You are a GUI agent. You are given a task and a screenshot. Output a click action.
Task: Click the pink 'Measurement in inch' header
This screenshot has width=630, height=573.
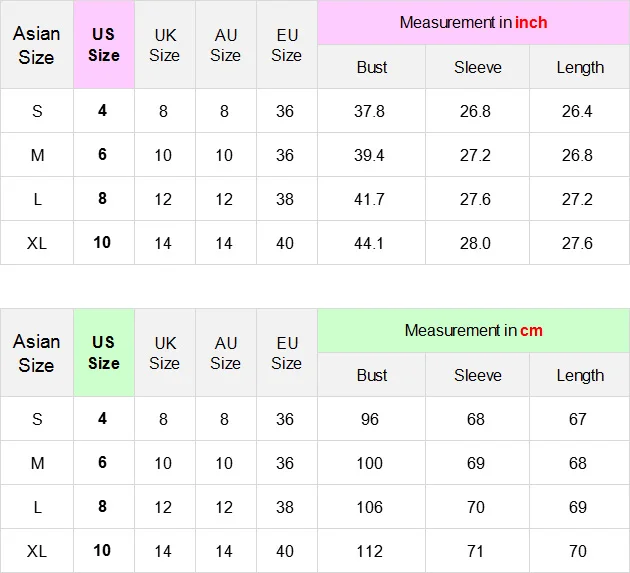pyautogui.click(x=473, y=23)
